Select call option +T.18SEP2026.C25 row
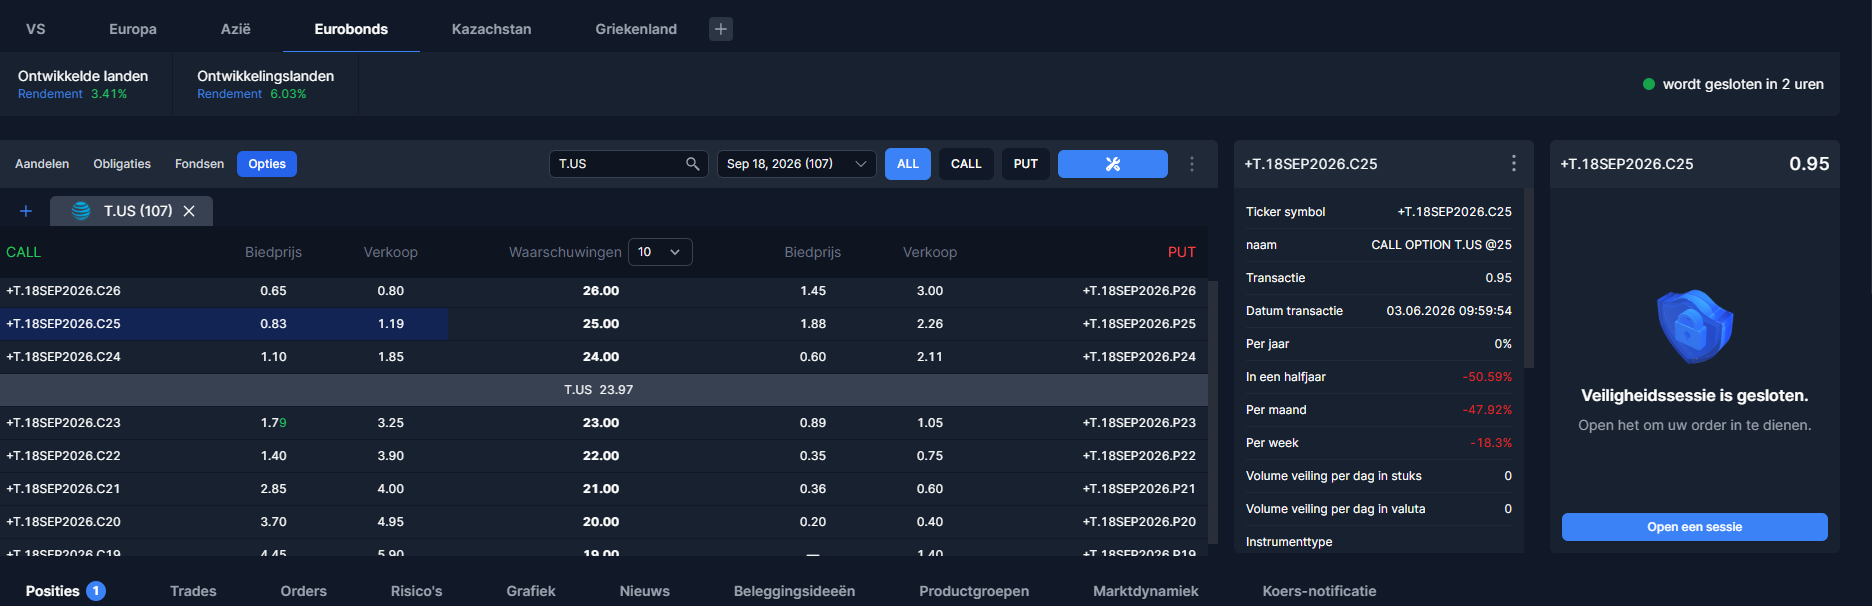 pyautogui.click(x=223, y=324)
